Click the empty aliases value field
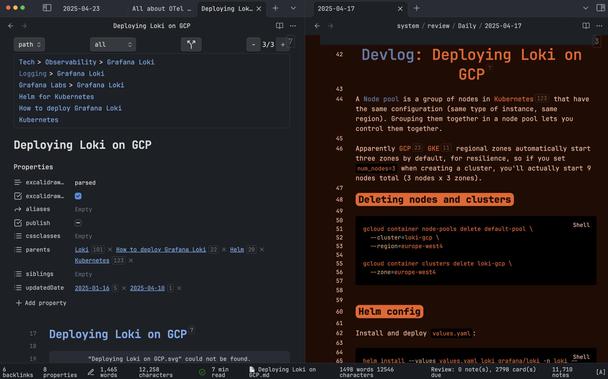Screen dimensions: 608x379 click(83, 209)
